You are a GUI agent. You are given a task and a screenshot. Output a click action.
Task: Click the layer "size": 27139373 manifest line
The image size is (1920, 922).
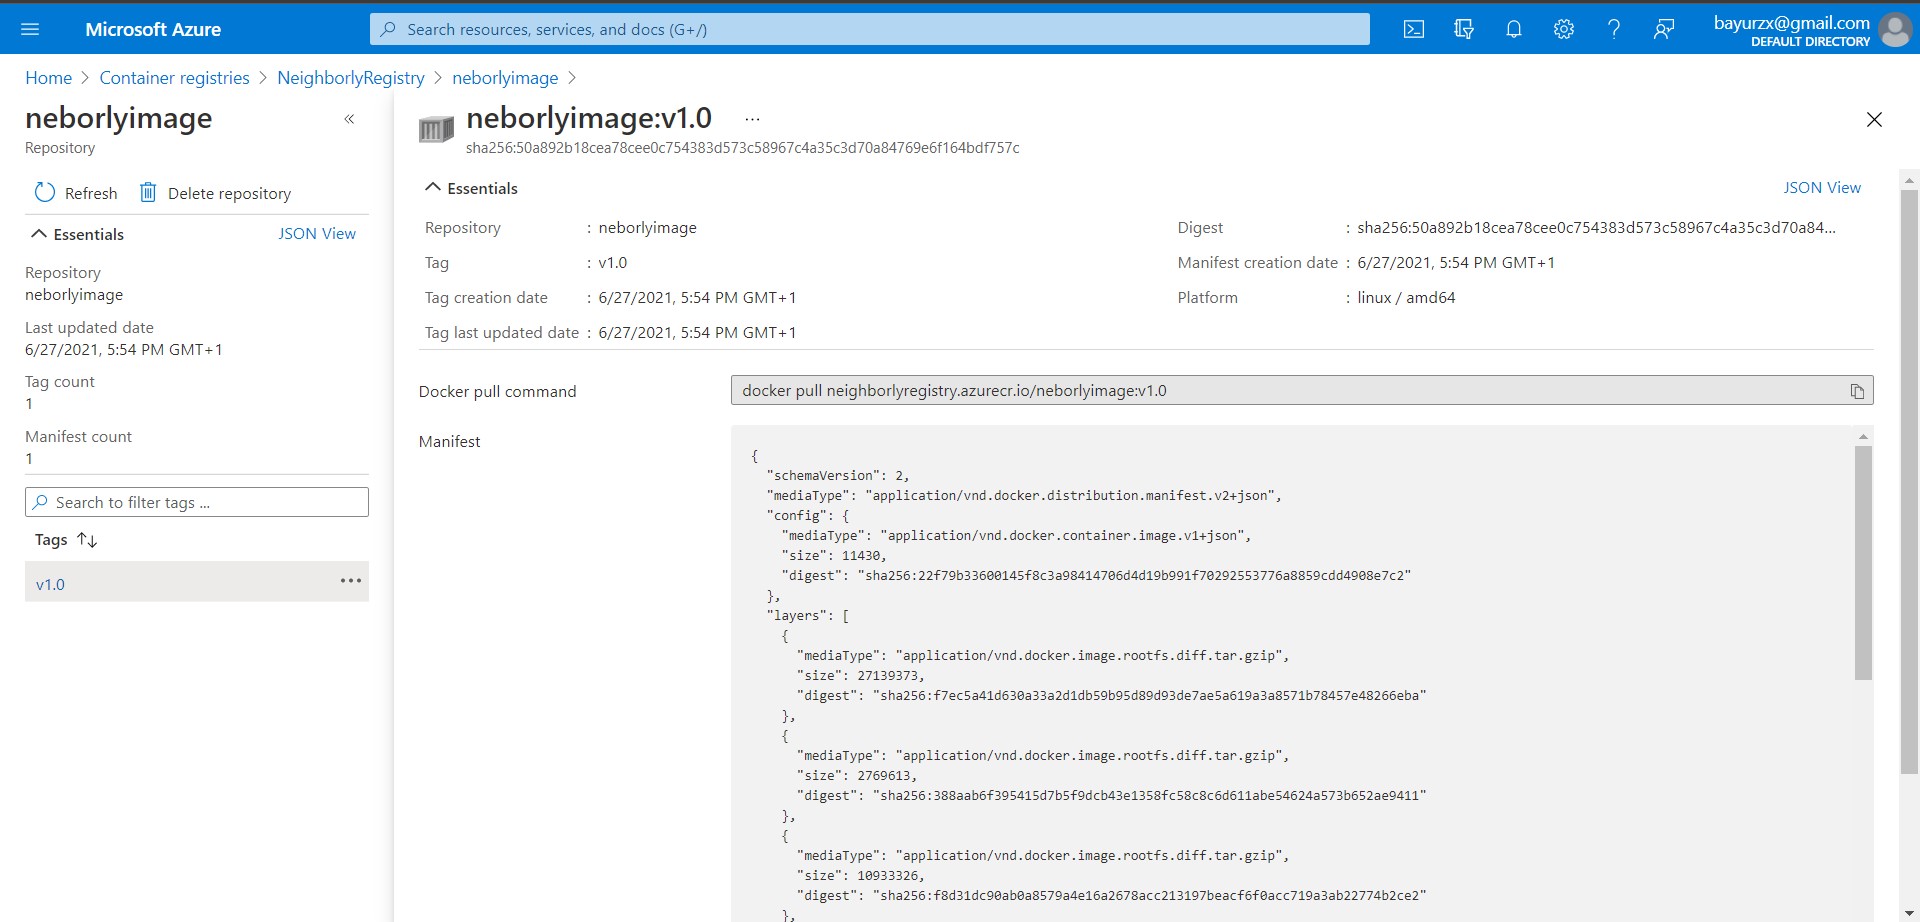[x=860, y=675]
